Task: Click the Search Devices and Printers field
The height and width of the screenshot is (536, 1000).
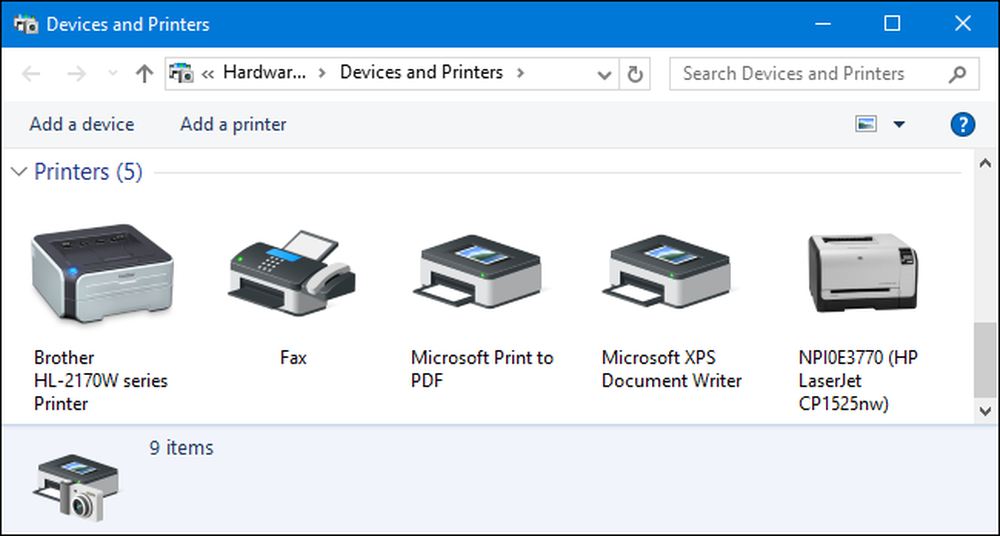Action: pos(824,73)
